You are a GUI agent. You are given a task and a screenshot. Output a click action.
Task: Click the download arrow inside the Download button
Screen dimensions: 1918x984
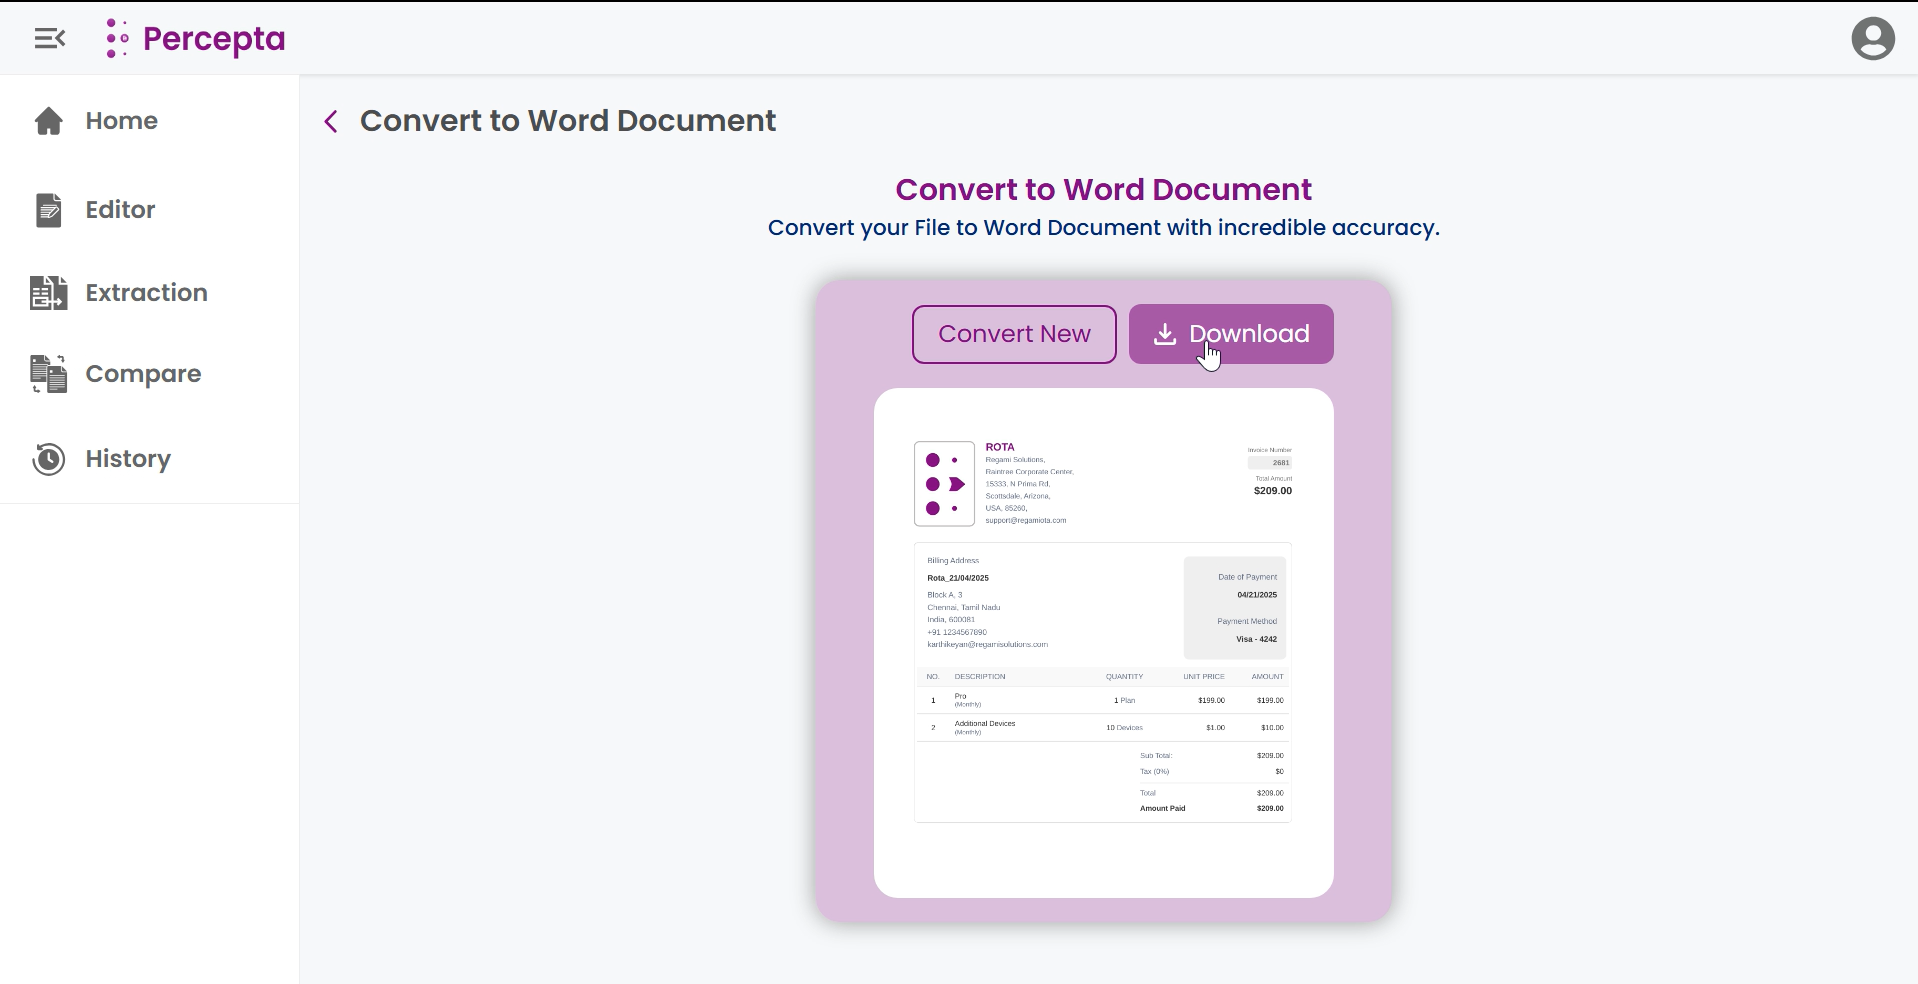click(x=1165, y=334)
